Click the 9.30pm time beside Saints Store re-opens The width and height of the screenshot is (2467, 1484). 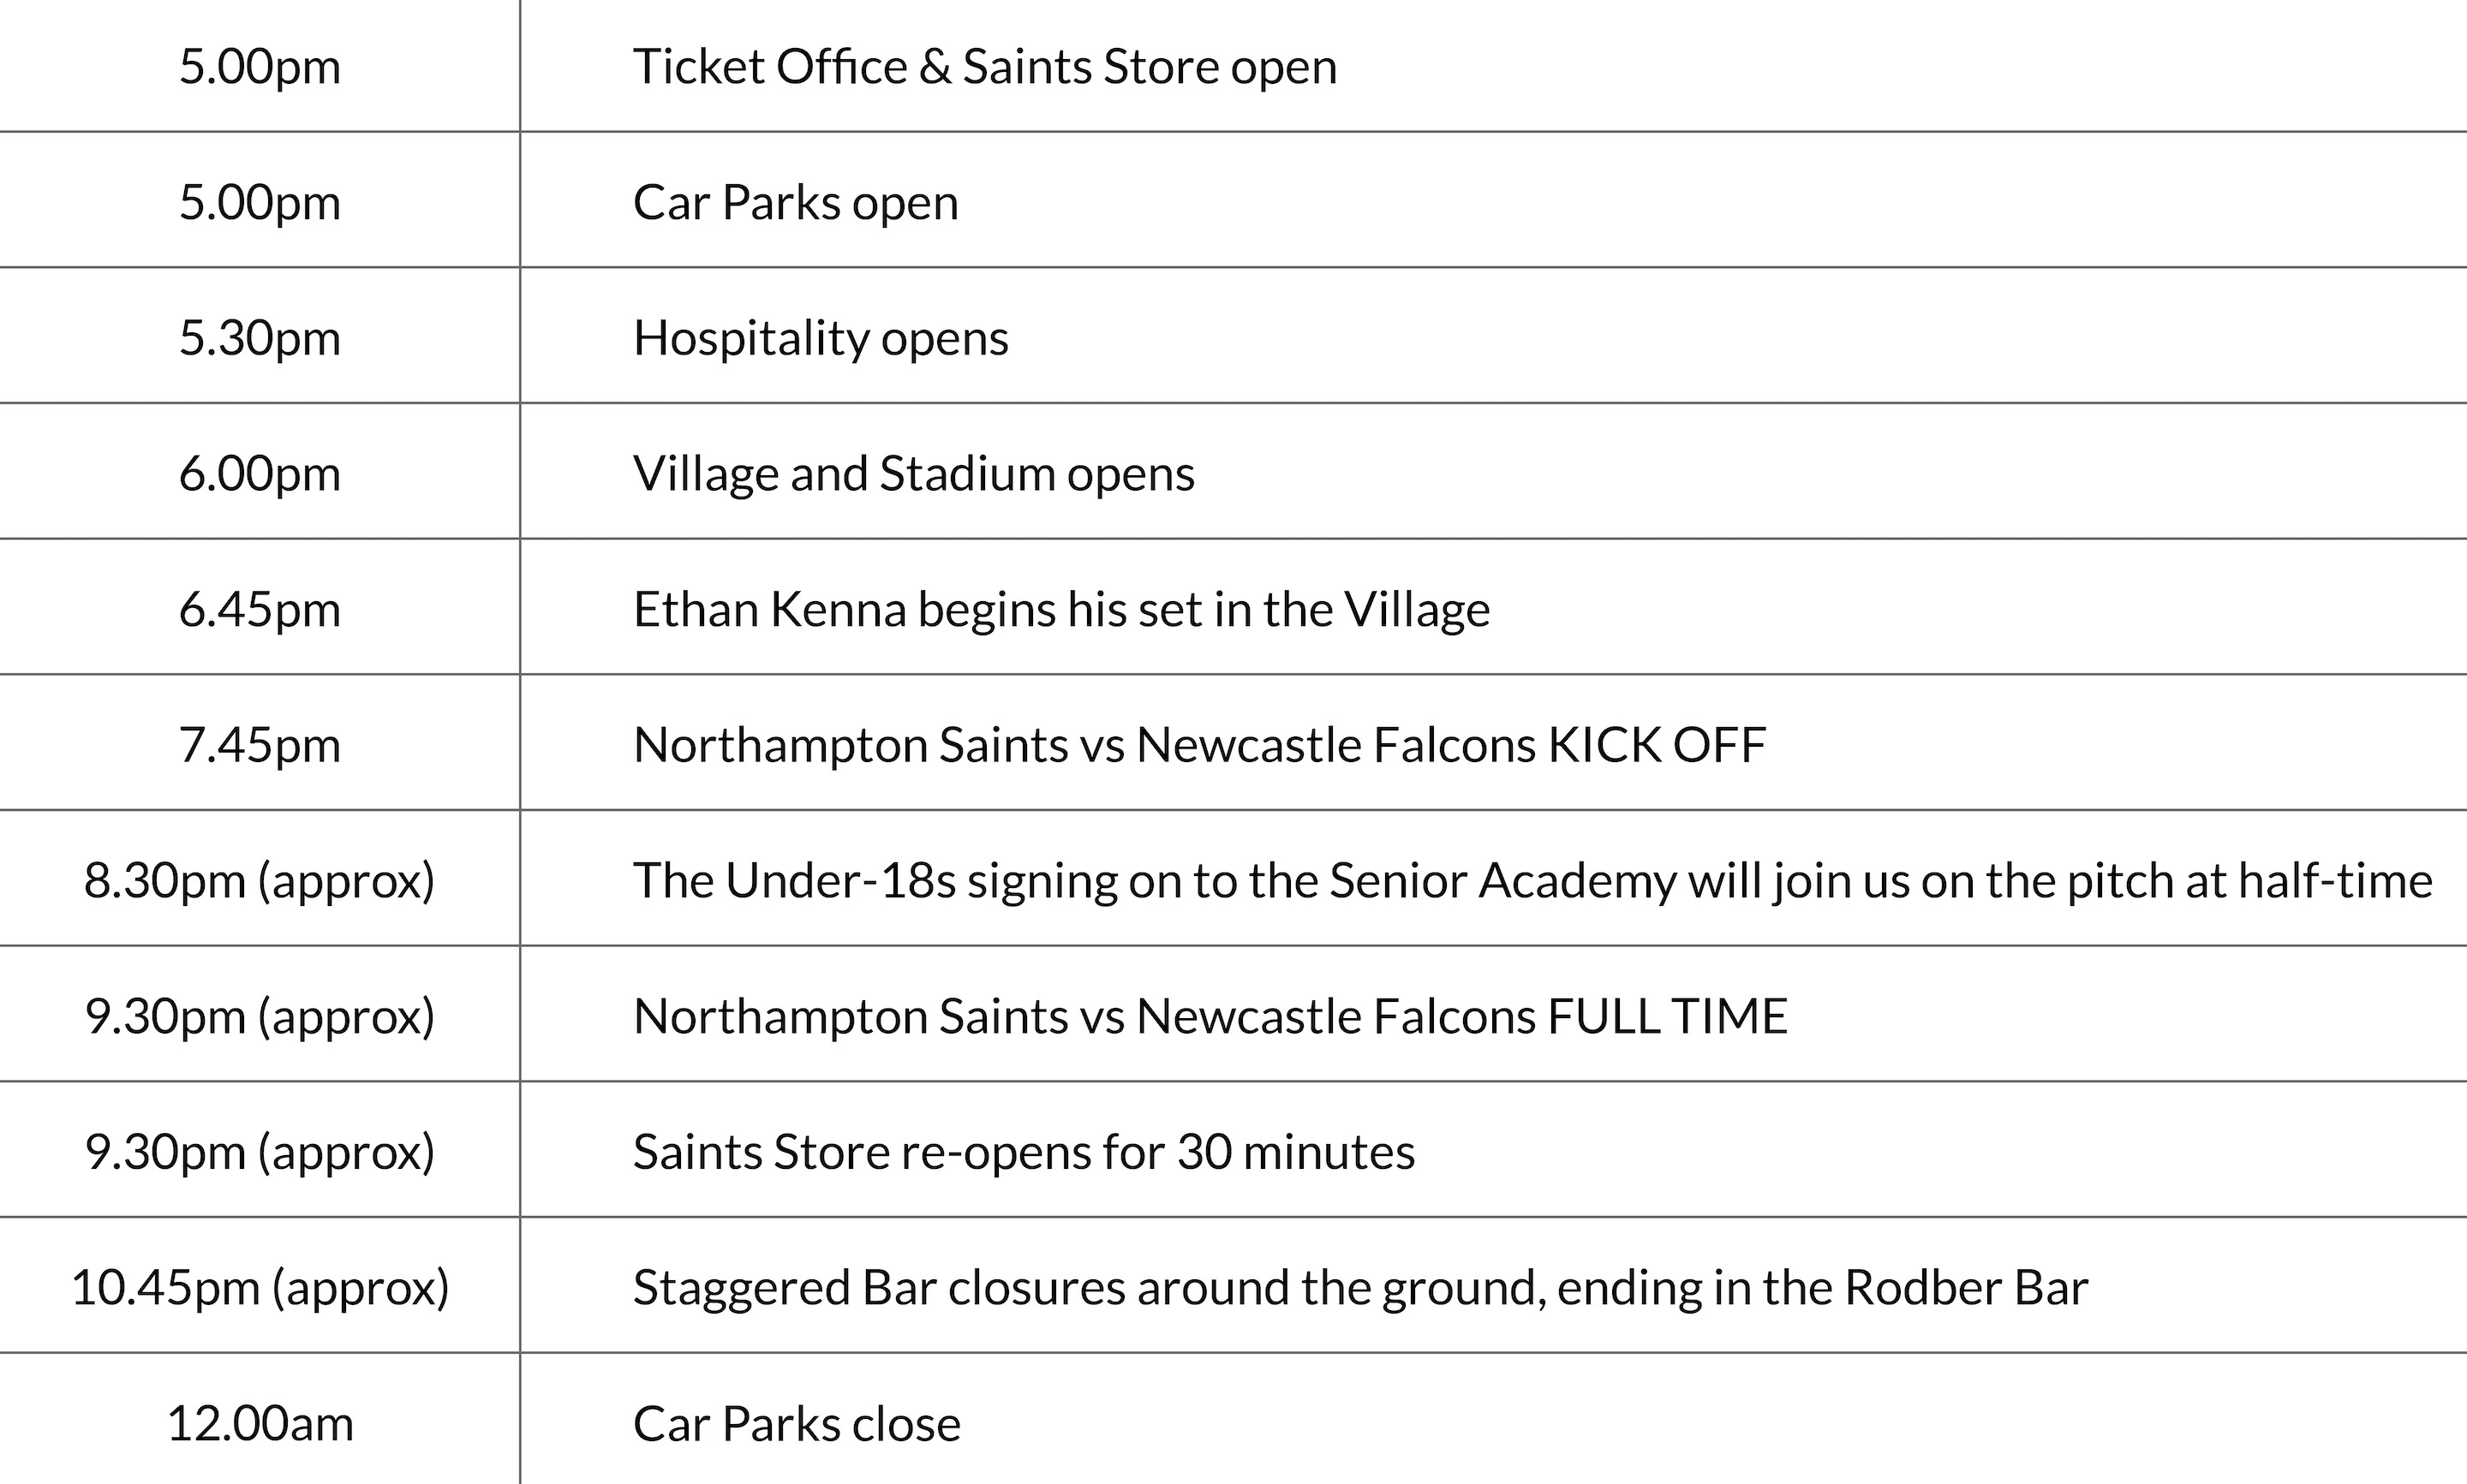(260, 1152)
